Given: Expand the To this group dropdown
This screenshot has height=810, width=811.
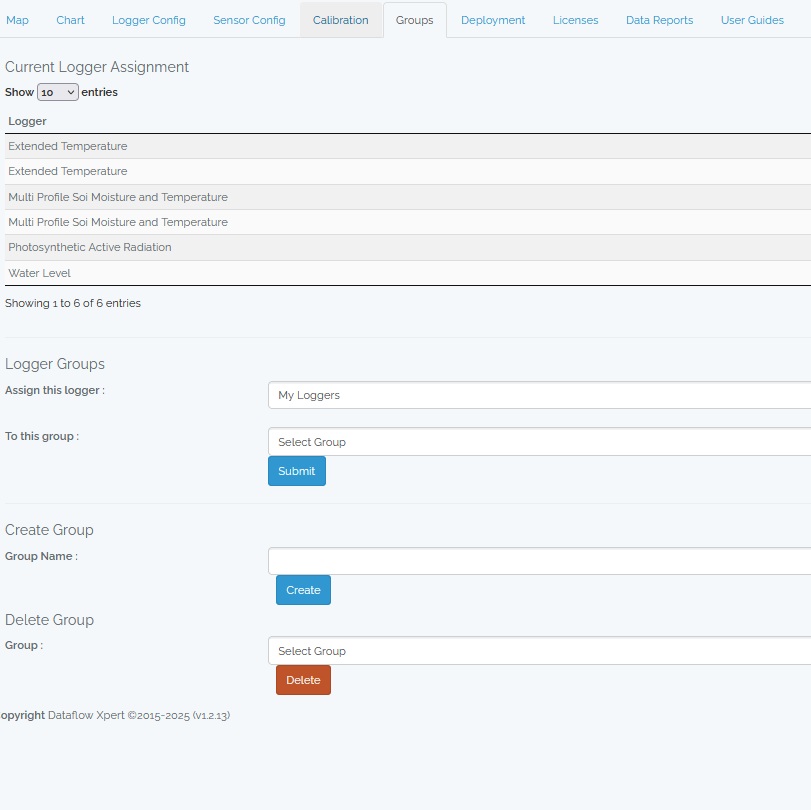Looking at the screenshot, I should (540, 442).
